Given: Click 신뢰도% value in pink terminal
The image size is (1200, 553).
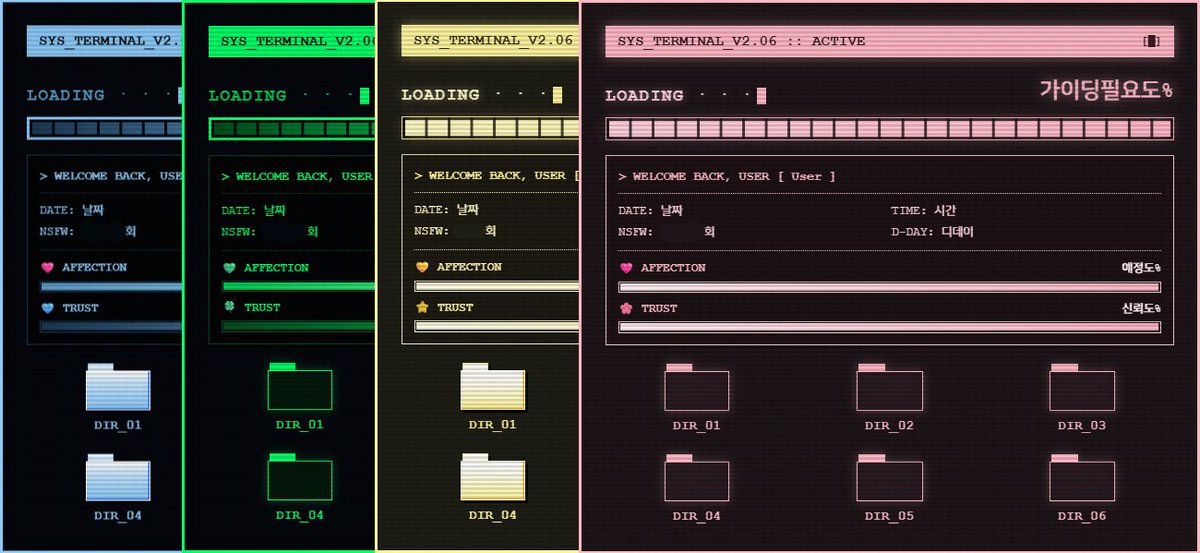Looking at the screenshot, I should pyautogui.click(x=1141, y=308).
